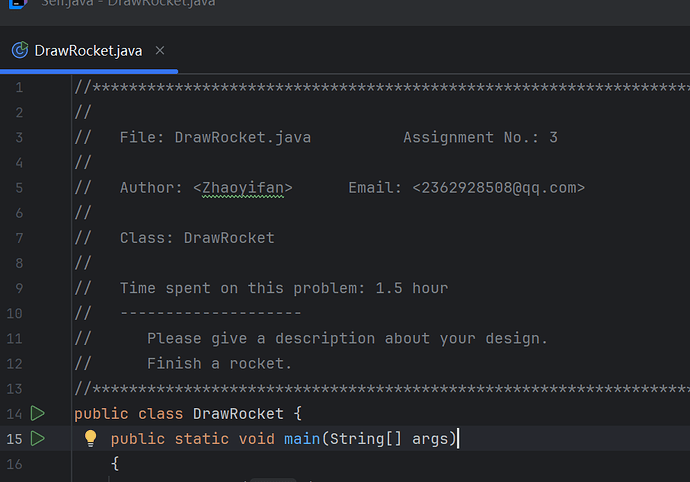This screenshot has height=482, width=690.
Task: Click the underlined author name Zhaoyifan
Action: [247, 188]
